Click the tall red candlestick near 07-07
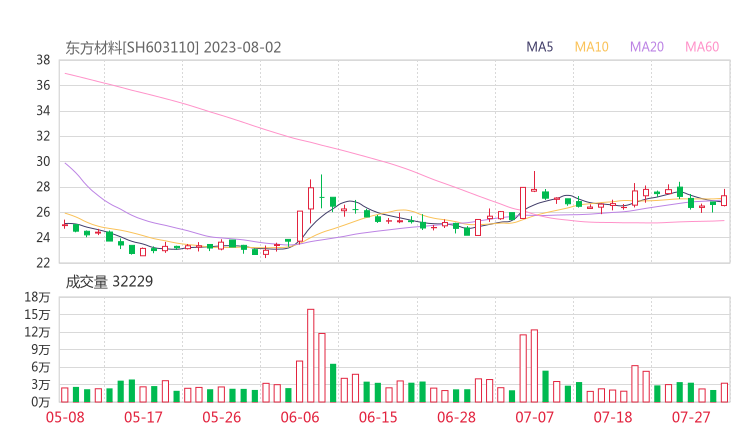 (523, 203)
